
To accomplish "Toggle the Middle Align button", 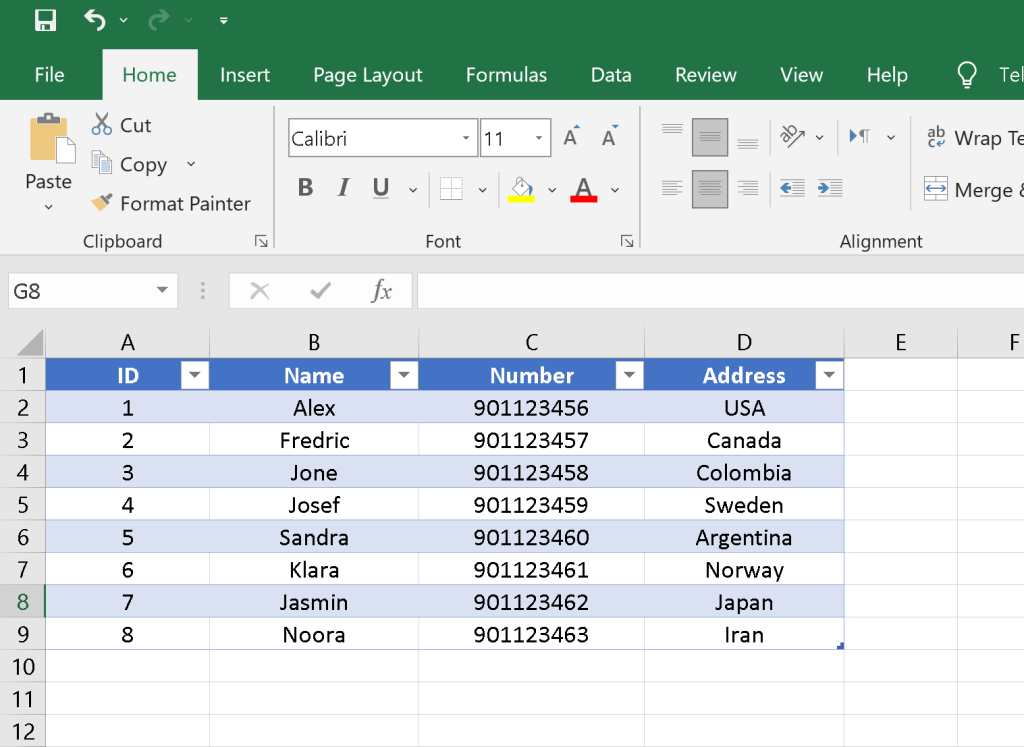I will click(710, 137).
